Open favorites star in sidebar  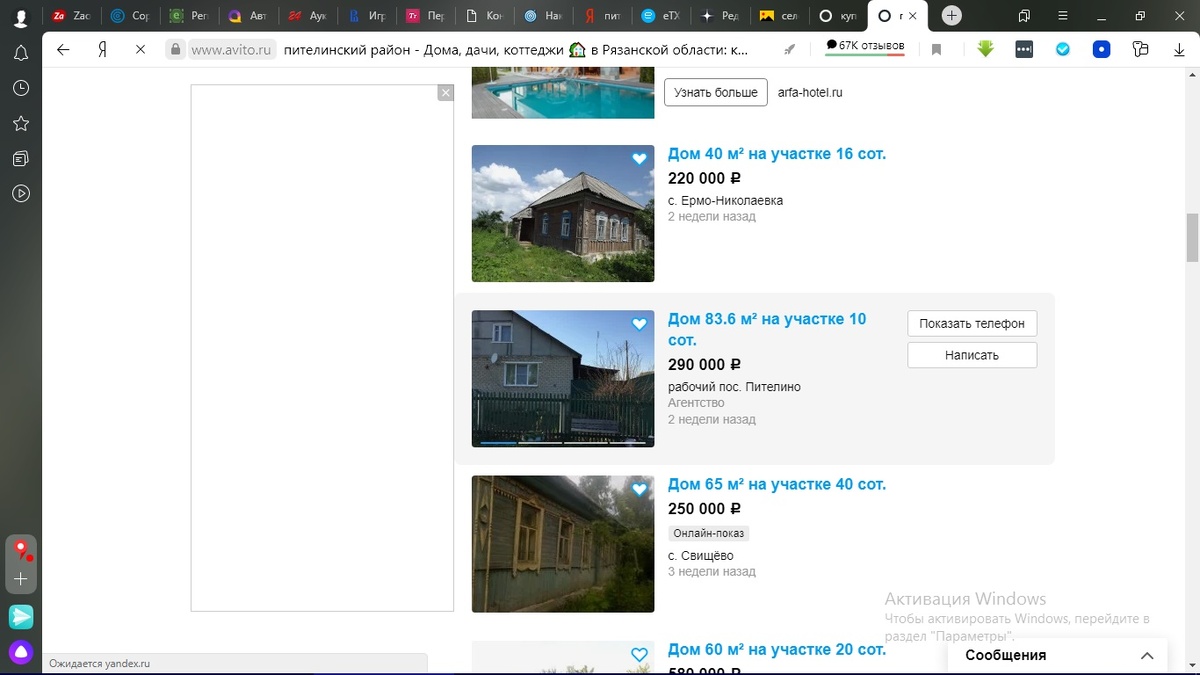tap(20, 124)
